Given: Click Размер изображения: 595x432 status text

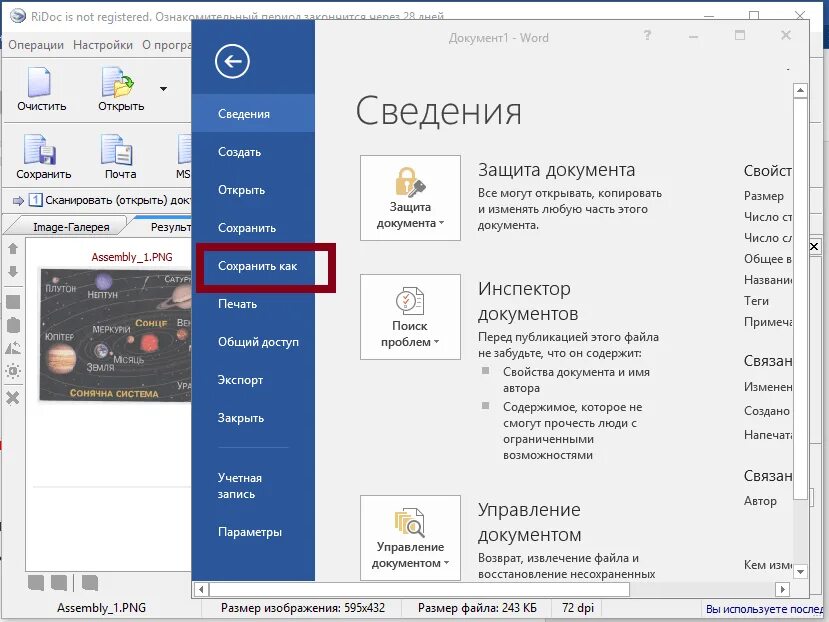Looking at the screenshot, I should (303, 608).
